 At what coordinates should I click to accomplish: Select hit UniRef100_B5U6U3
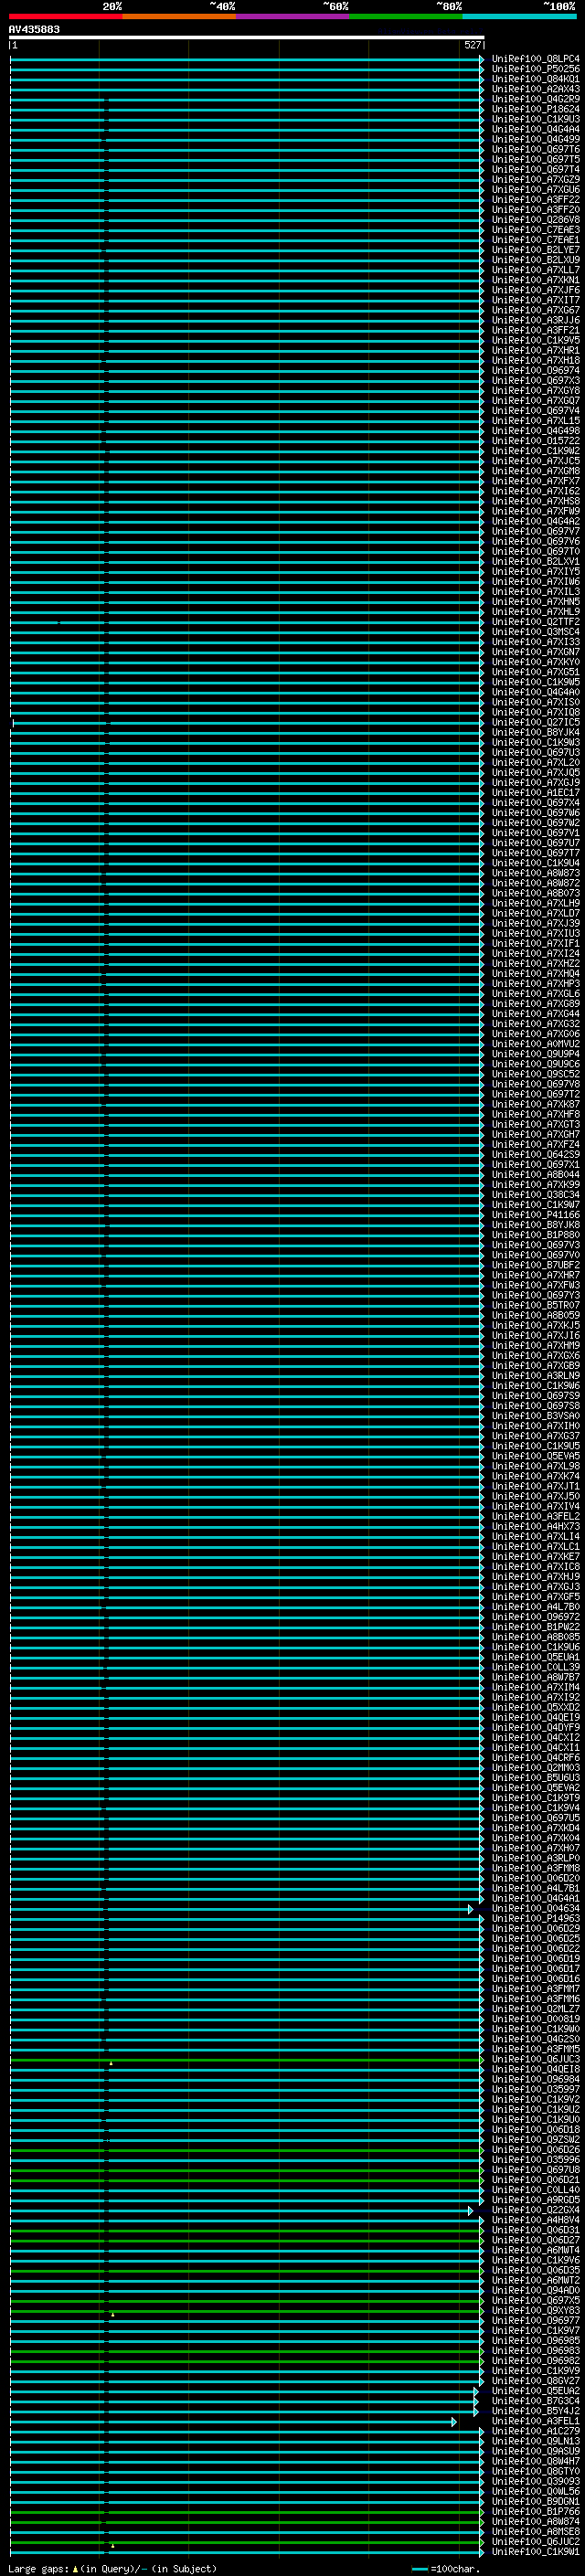pos(535,1778)
